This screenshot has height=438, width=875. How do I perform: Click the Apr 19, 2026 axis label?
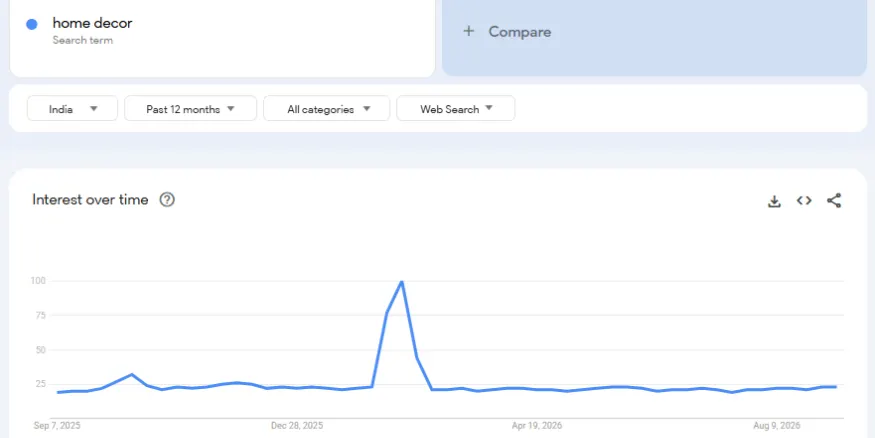pos(537,426)
